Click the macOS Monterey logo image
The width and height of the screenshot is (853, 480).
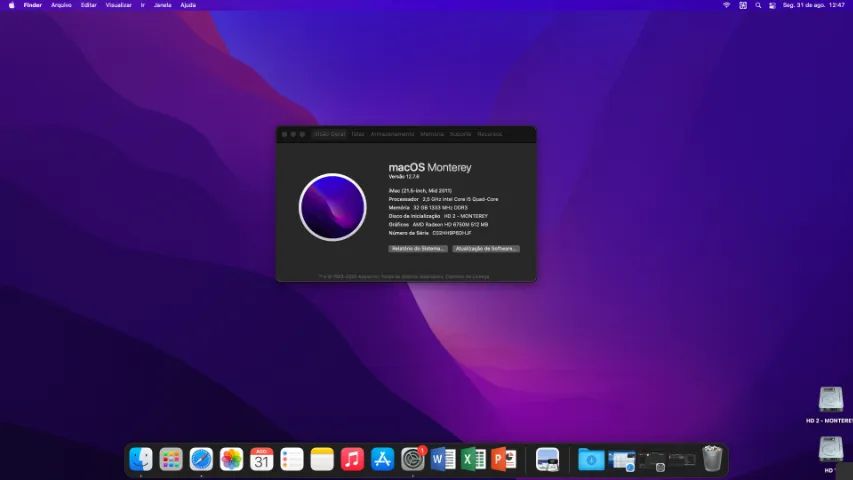332,207
